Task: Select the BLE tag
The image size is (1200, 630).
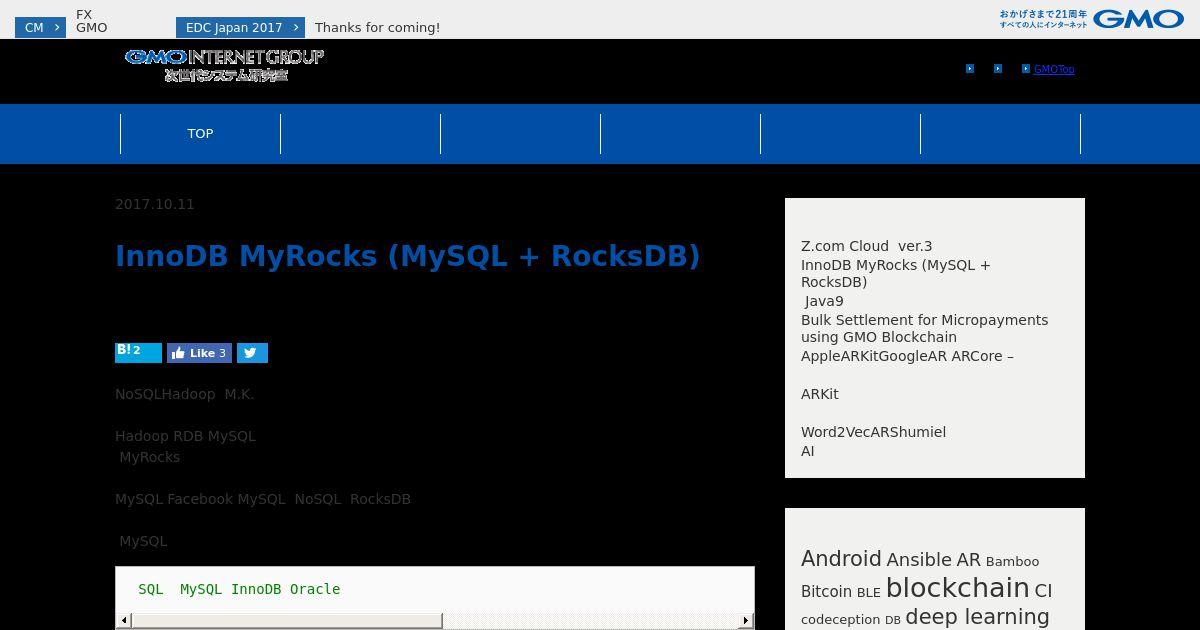Action: pyautogui.click(x=868, y=593)
